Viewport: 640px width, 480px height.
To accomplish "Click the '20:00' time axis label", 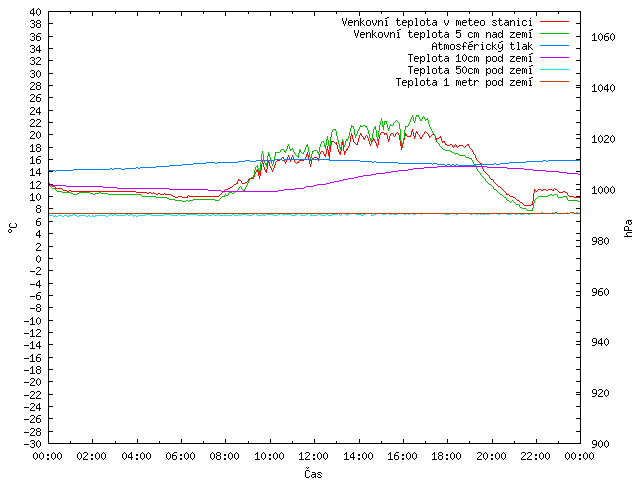I will [x=491, y=456].
